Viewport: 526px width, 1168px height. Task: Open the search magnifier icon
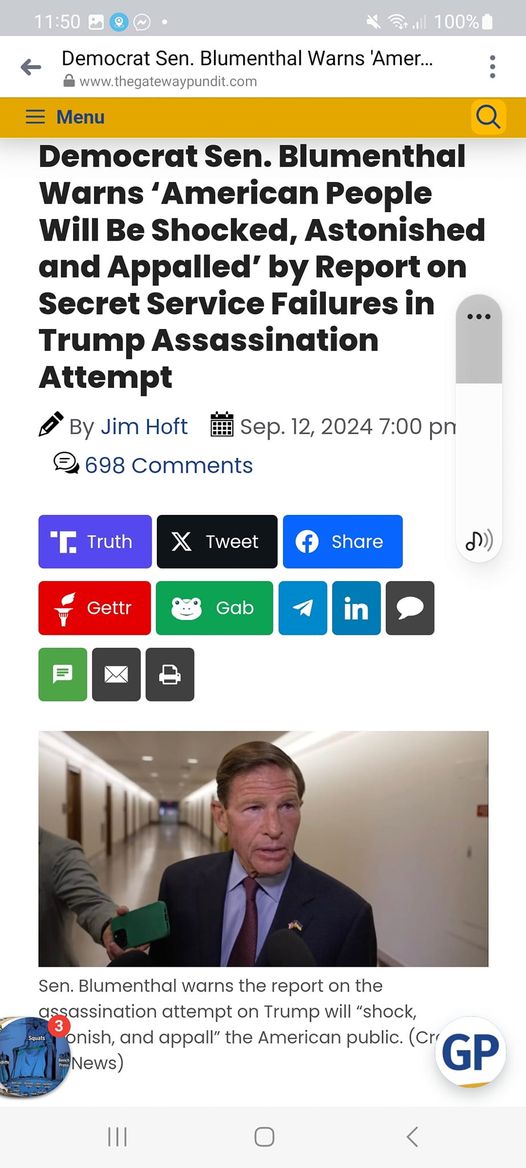click(488, 117)
